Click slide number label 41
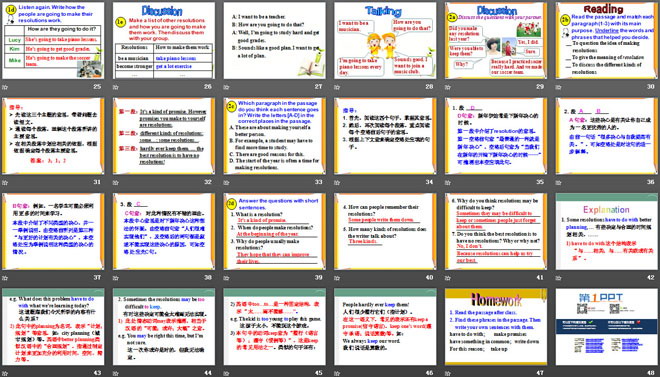 540,277
